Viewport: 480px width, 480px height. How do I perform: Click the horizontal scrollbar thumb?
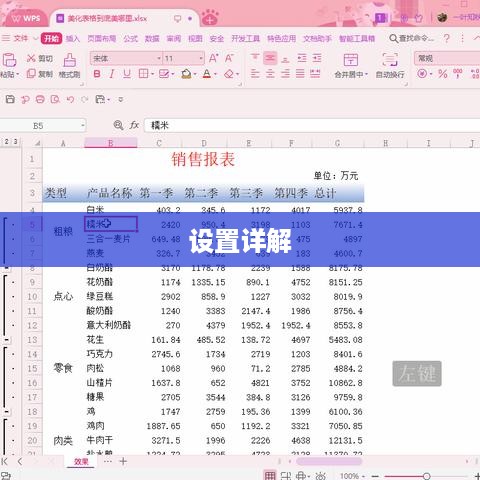pyautogui.click(x=329, y=461)
